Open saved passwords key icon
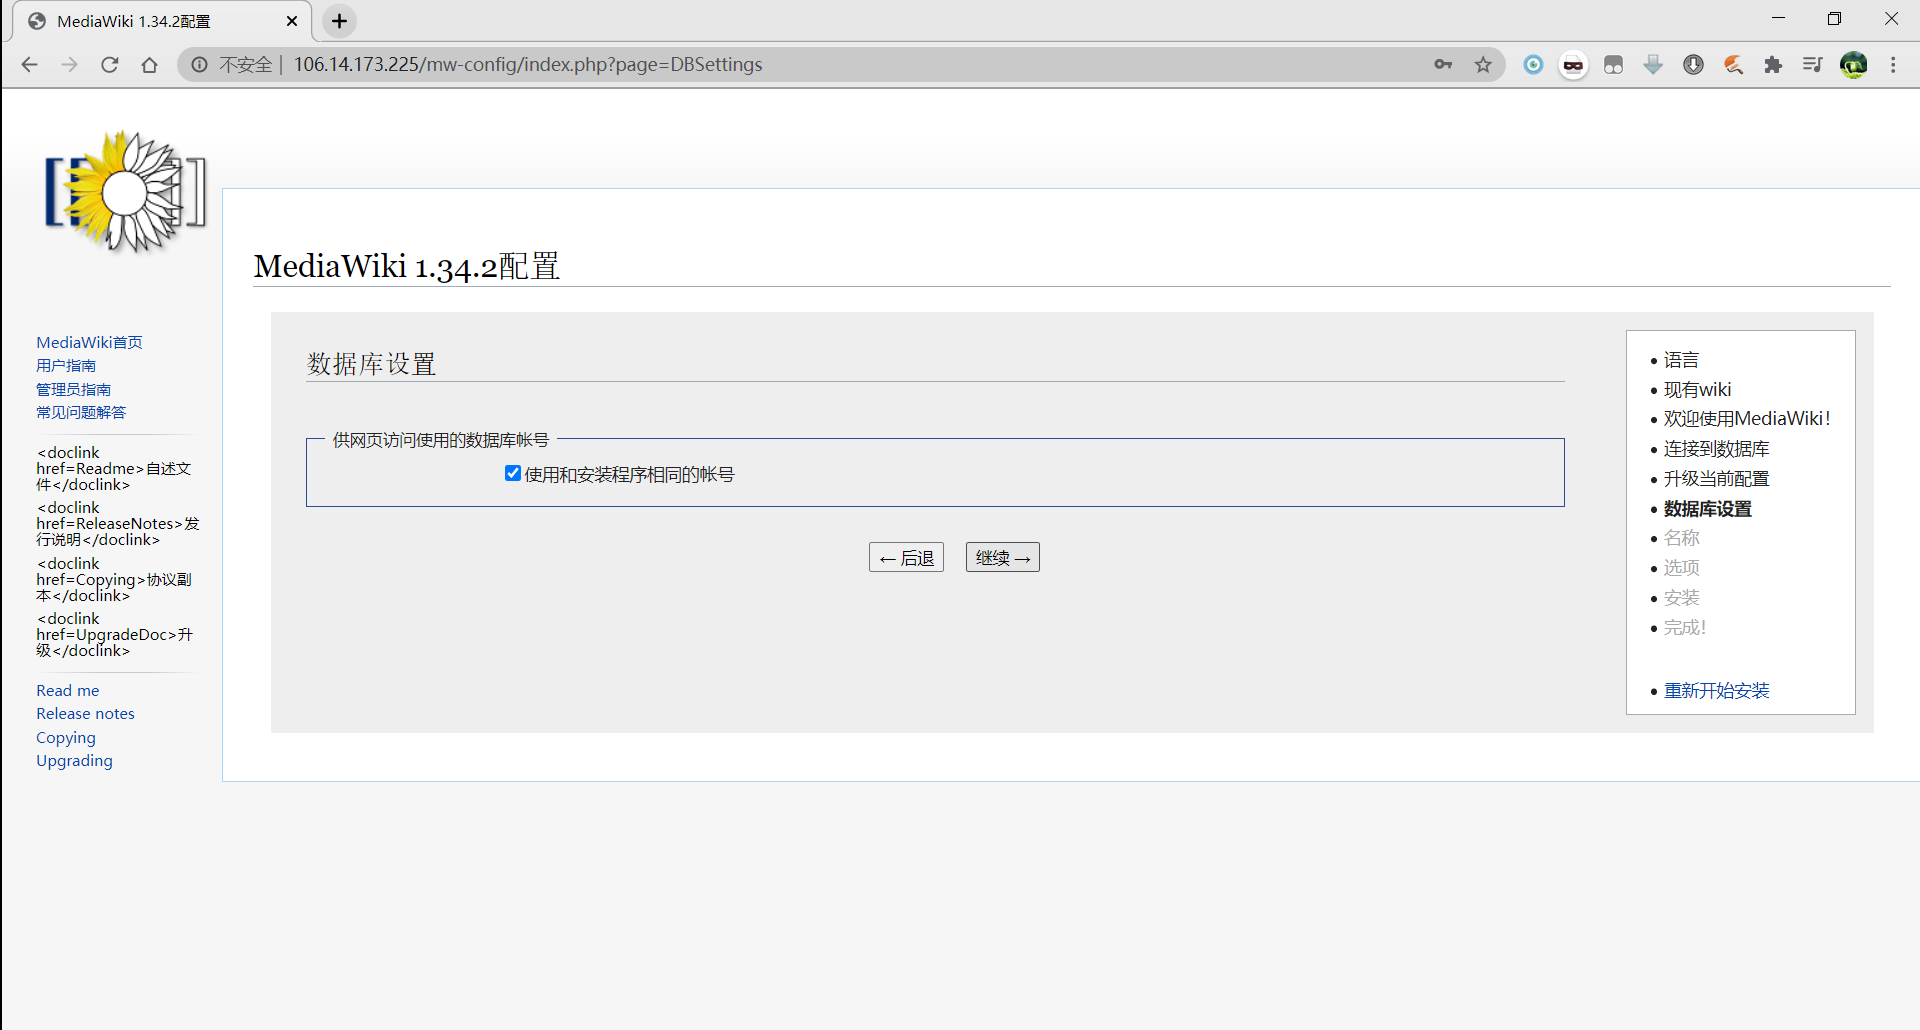 (1443, 65)
